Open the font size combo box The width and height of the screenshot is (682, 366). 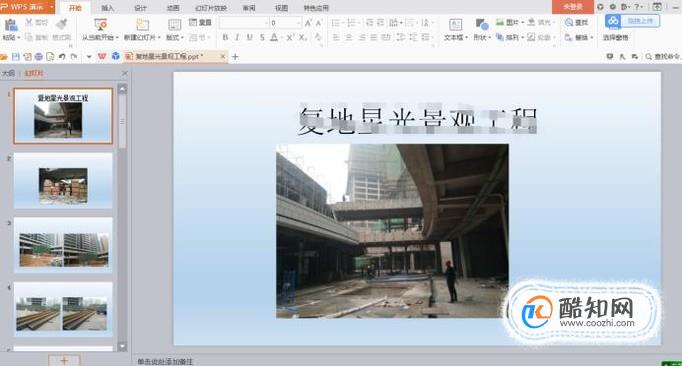pos(285,23)
